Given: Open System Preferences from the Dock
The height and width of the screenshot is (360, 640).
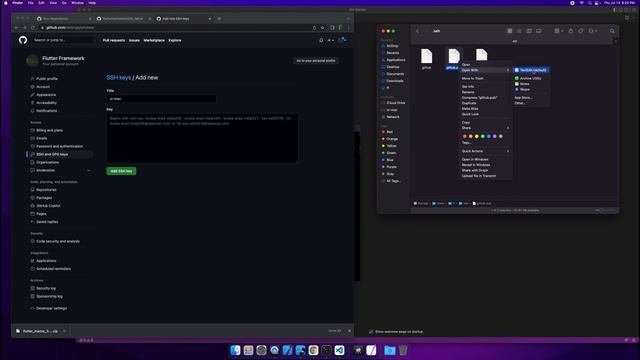Looking at the screenshot, I should (261, 350).
